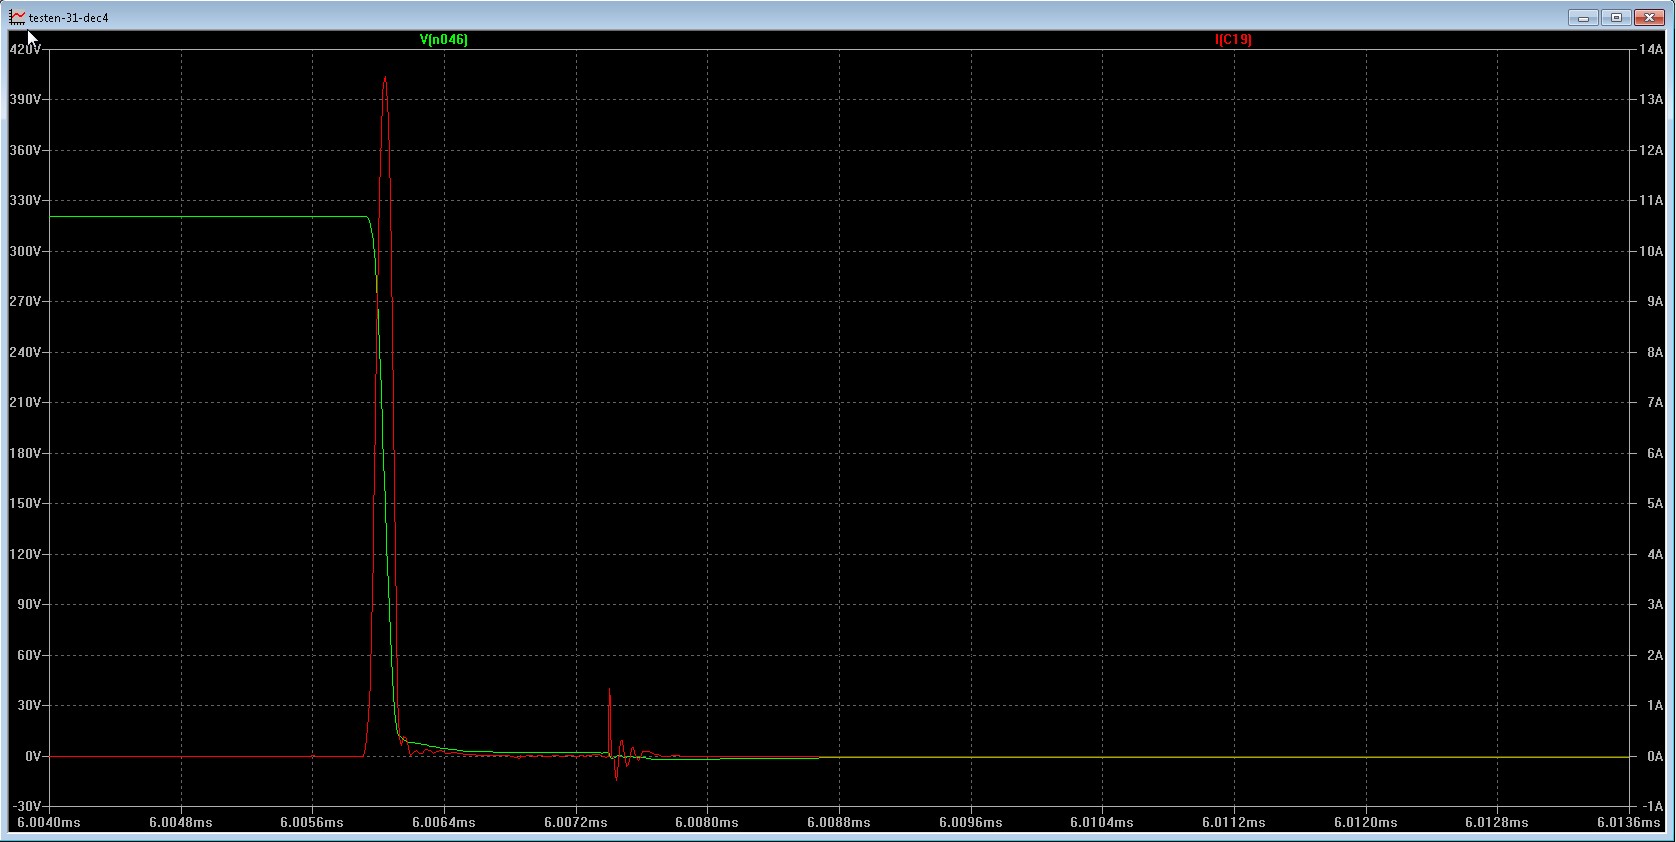Click the 180V left axis label
The height and width of the screenshot is (842, 1676).
(25, 453)
